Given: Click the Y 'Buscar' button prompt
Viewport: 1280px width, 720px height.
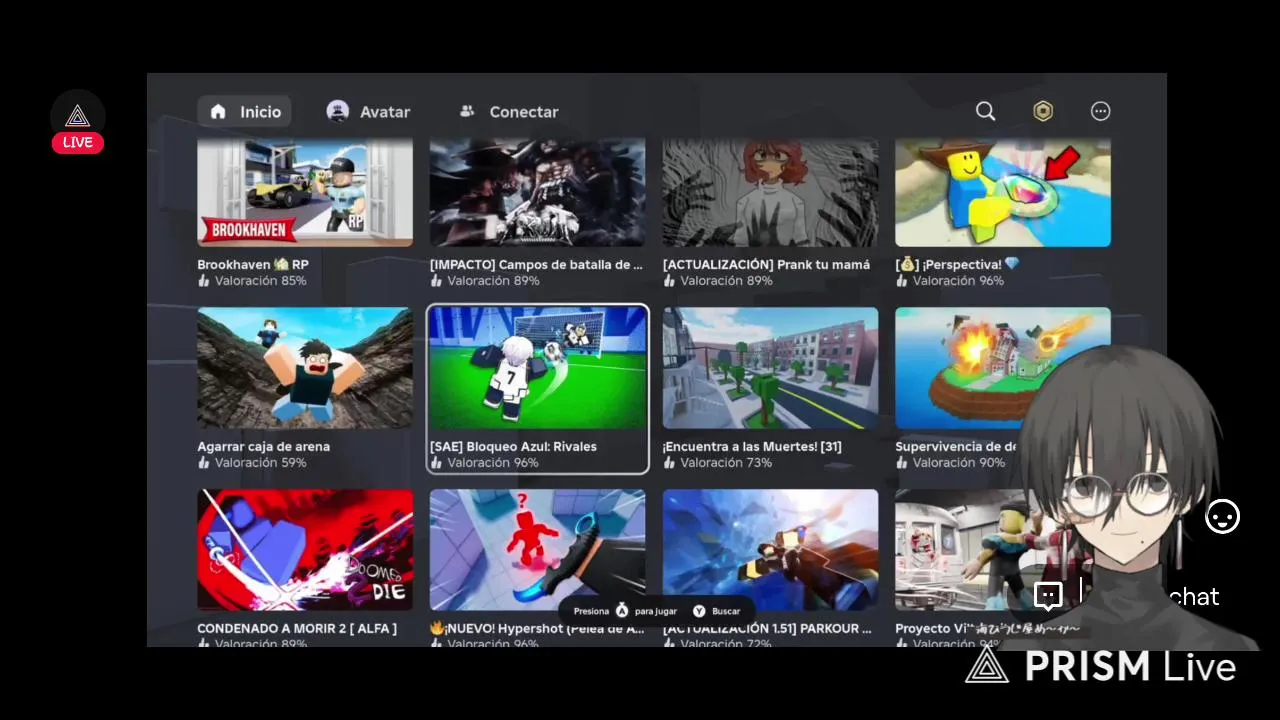Looking at the screenshot, I should [717, 611].
